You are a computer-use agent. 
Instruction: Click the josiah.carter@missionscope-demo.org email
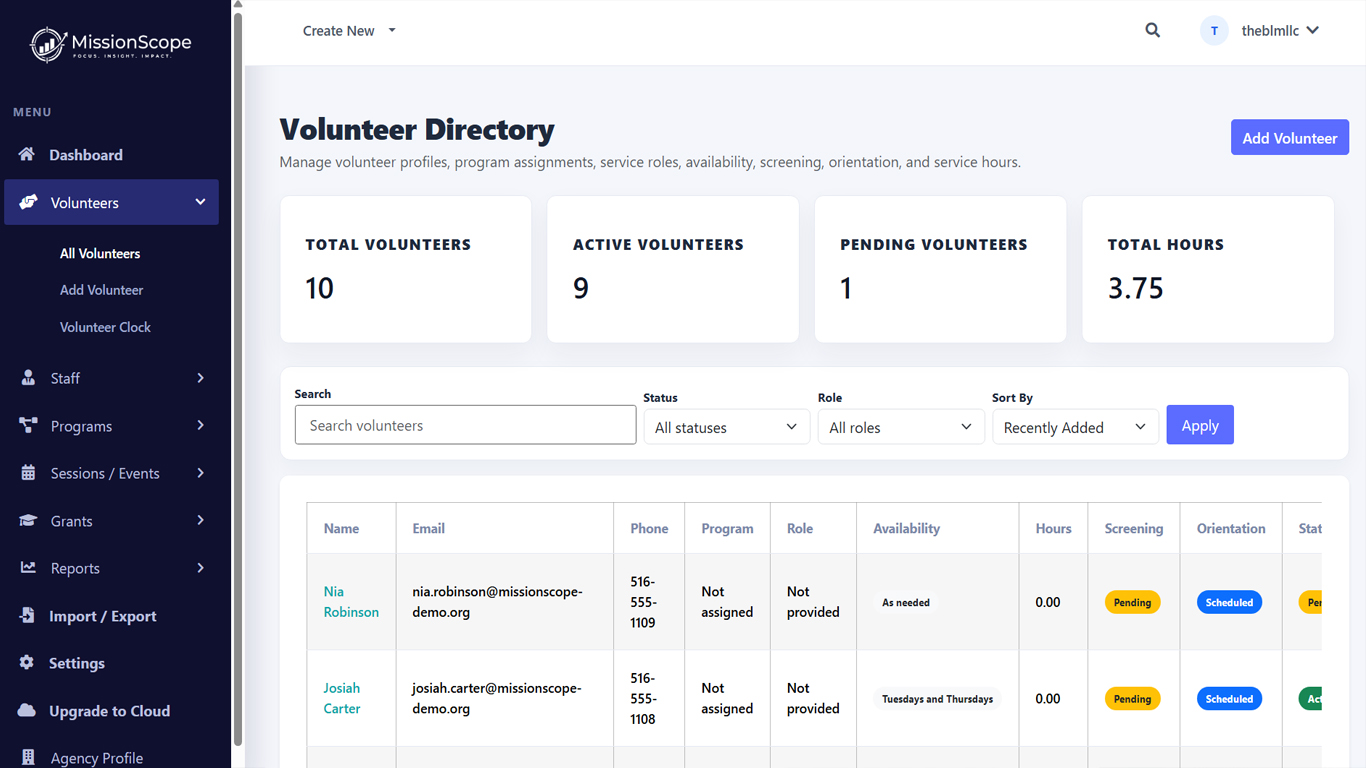pos(497,698)
